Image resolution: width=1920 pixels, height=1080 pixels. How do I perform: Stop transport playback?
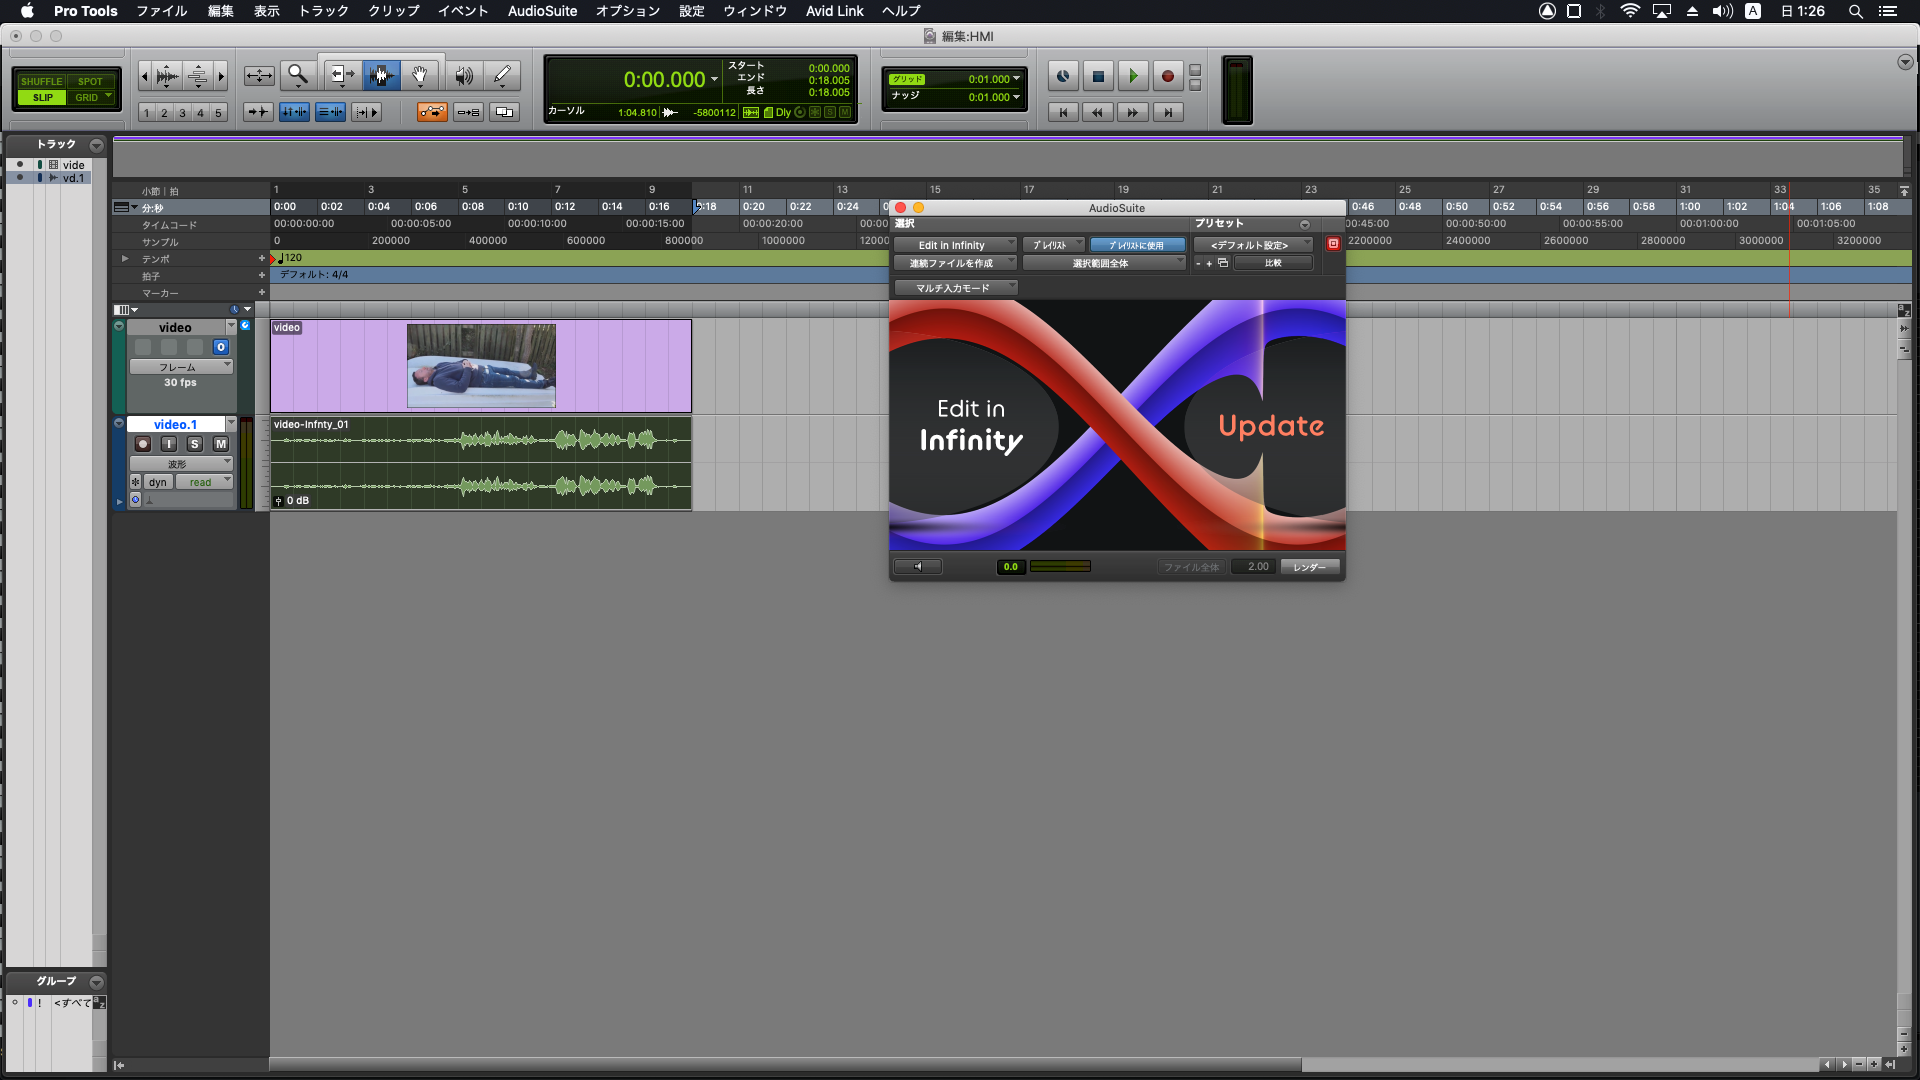click(1098, 76)
